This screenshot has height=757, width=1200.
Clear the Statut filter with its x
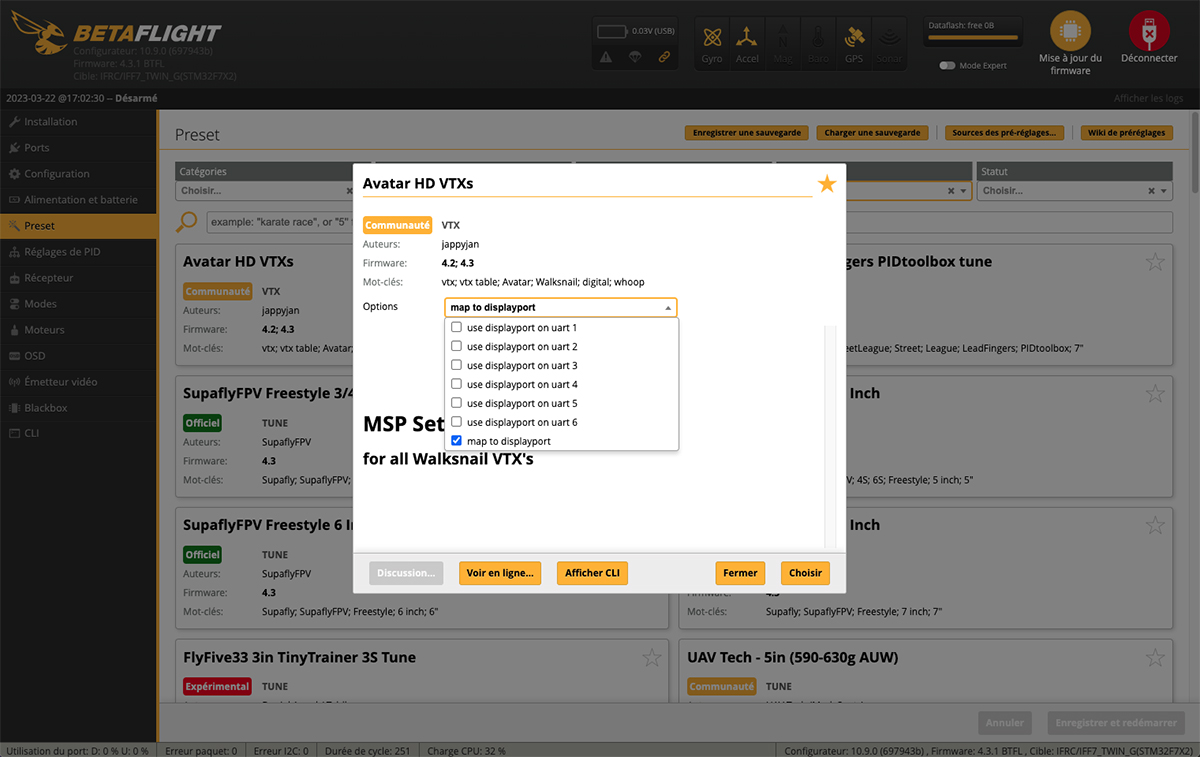point(1151,191)
